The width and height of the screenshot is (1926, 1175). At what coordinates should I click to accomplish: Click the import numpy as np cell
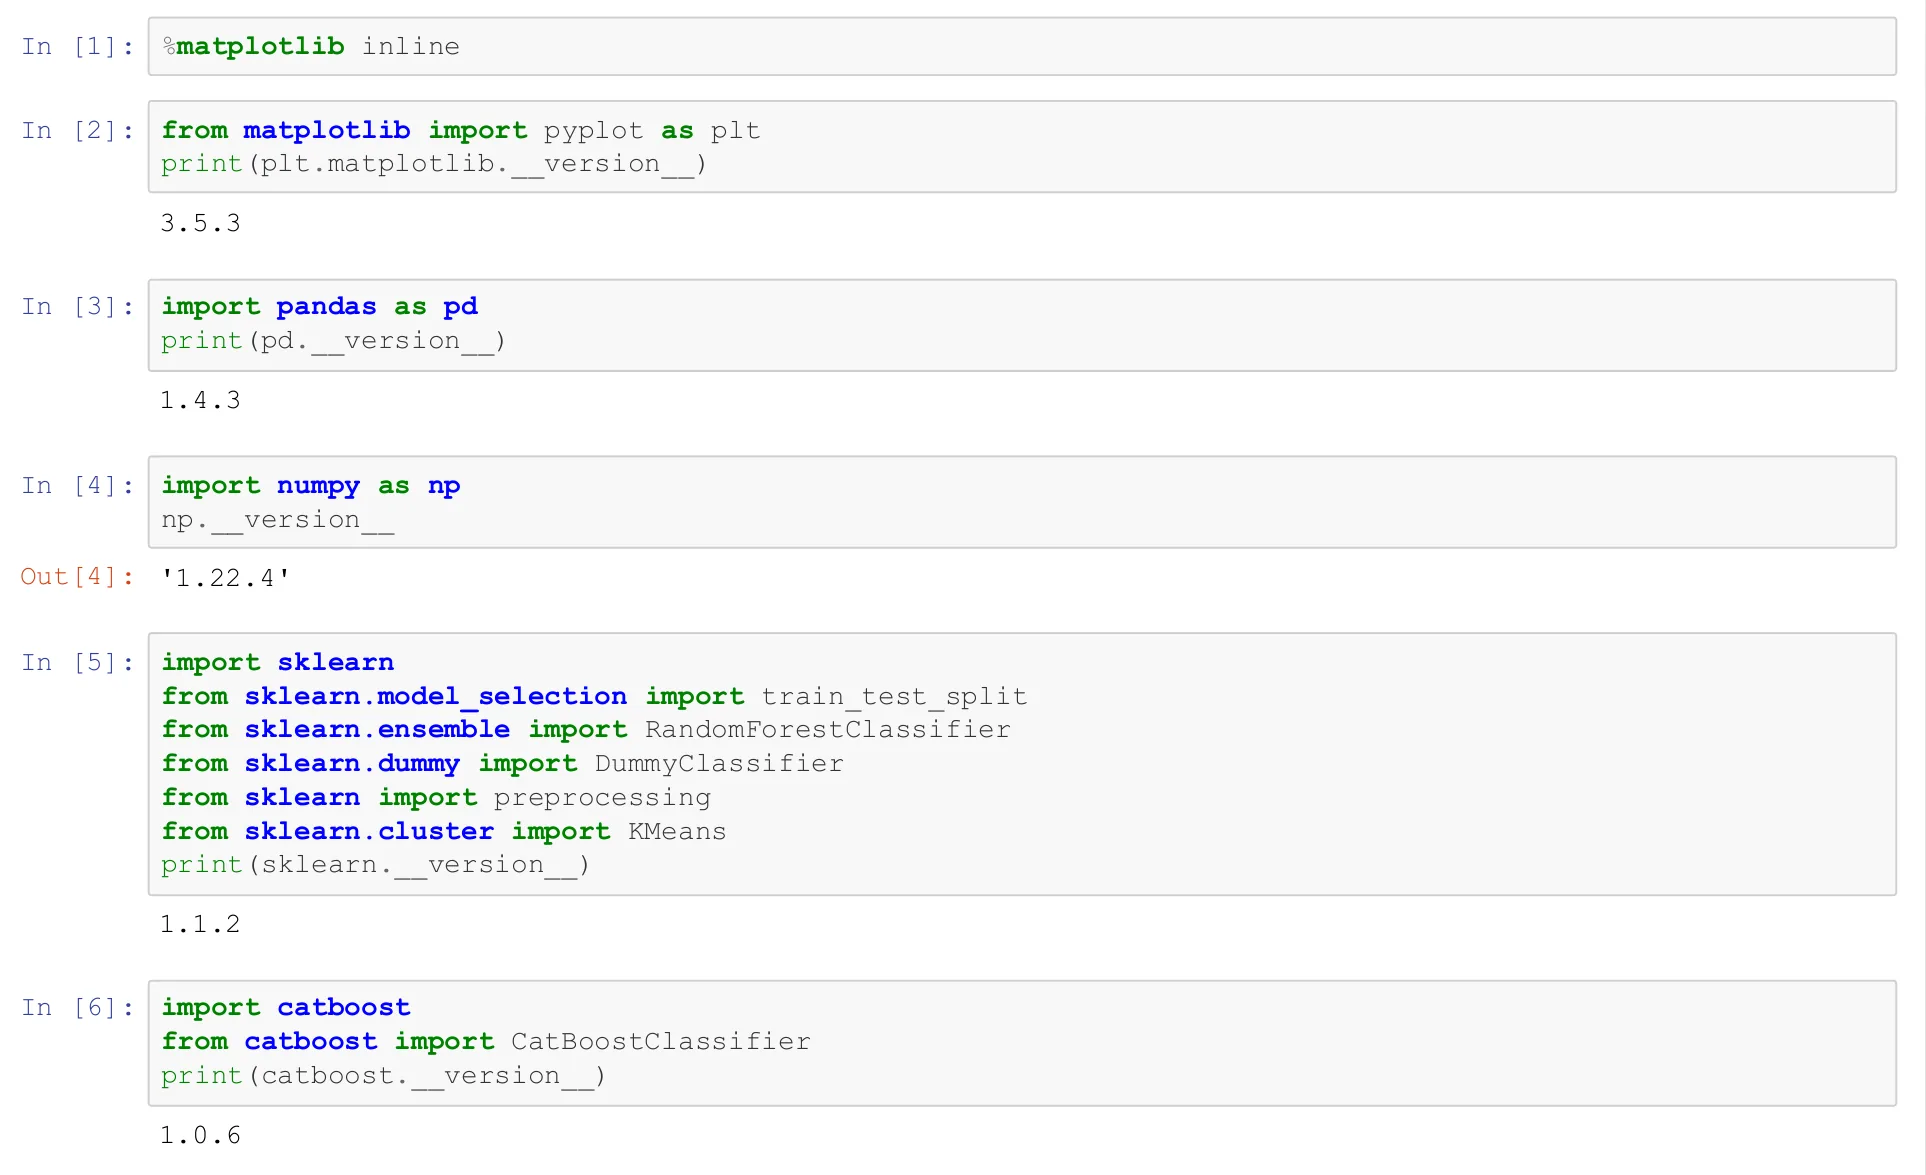1021,502
